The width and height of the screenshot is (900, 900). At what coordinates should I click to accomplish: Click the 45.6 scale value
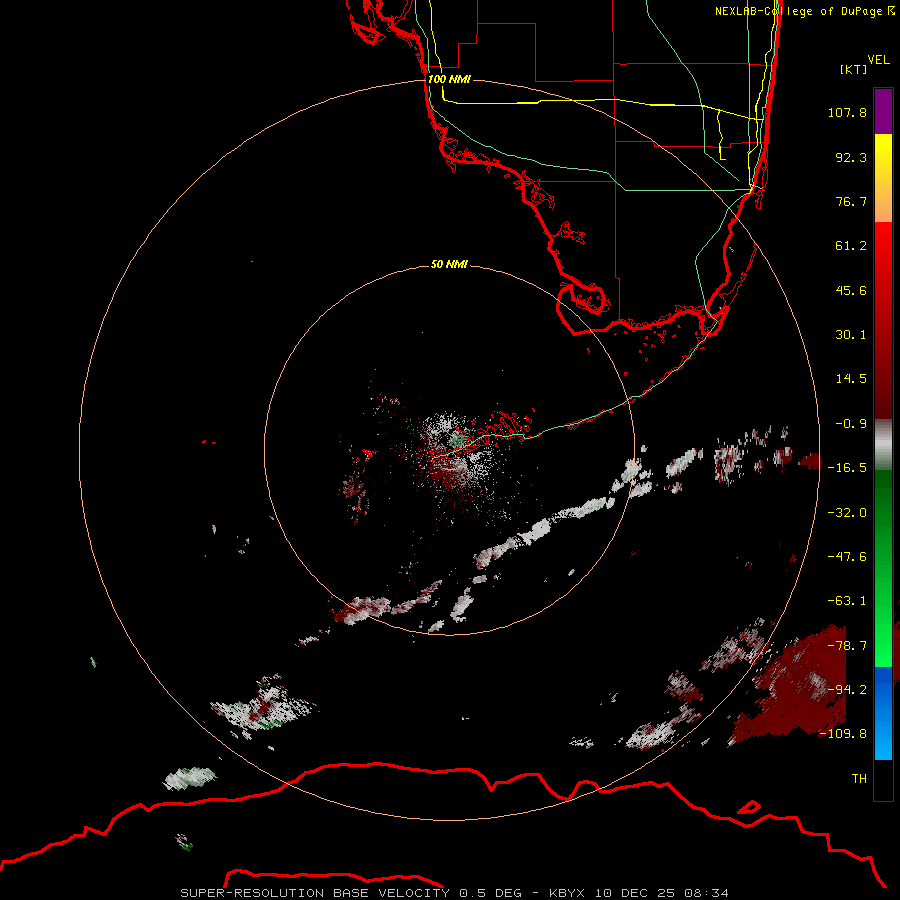click(851, 290)
